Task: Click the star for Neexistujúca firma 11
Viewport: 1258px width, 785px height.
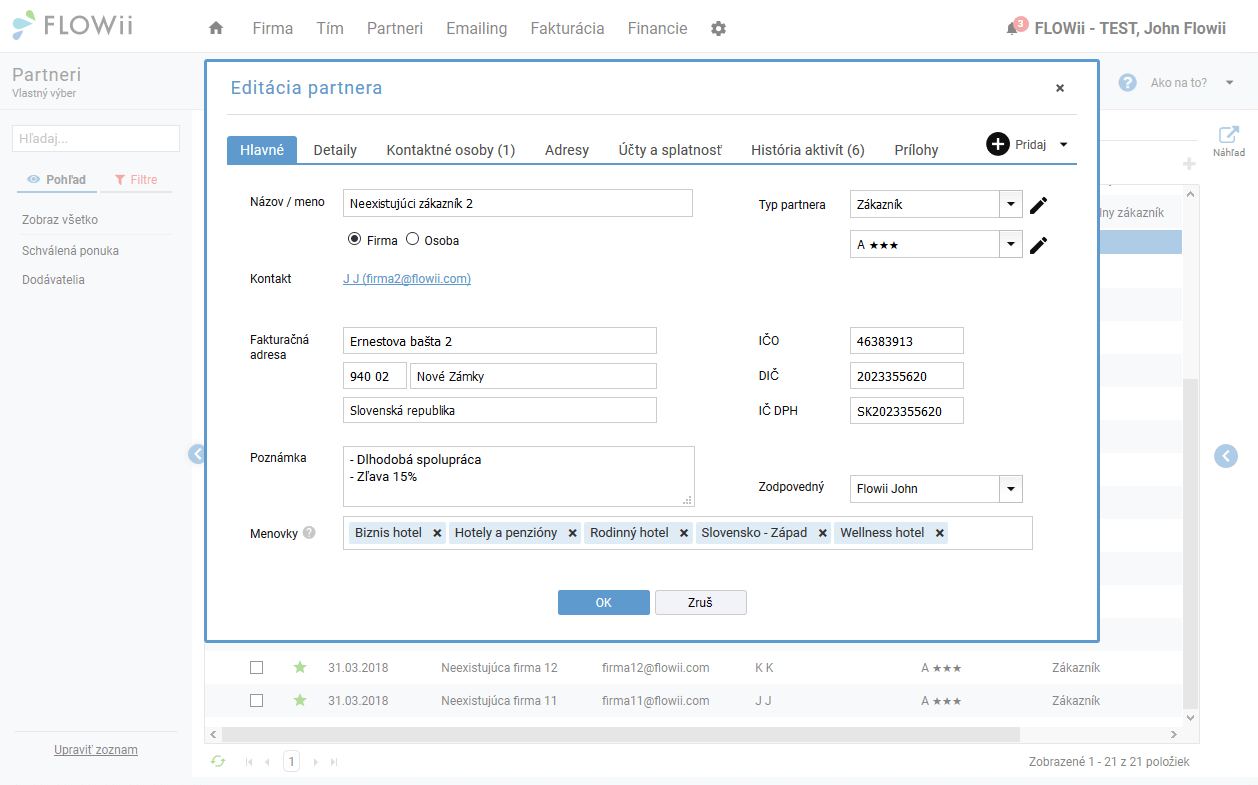Action: [x=299, y=701]
